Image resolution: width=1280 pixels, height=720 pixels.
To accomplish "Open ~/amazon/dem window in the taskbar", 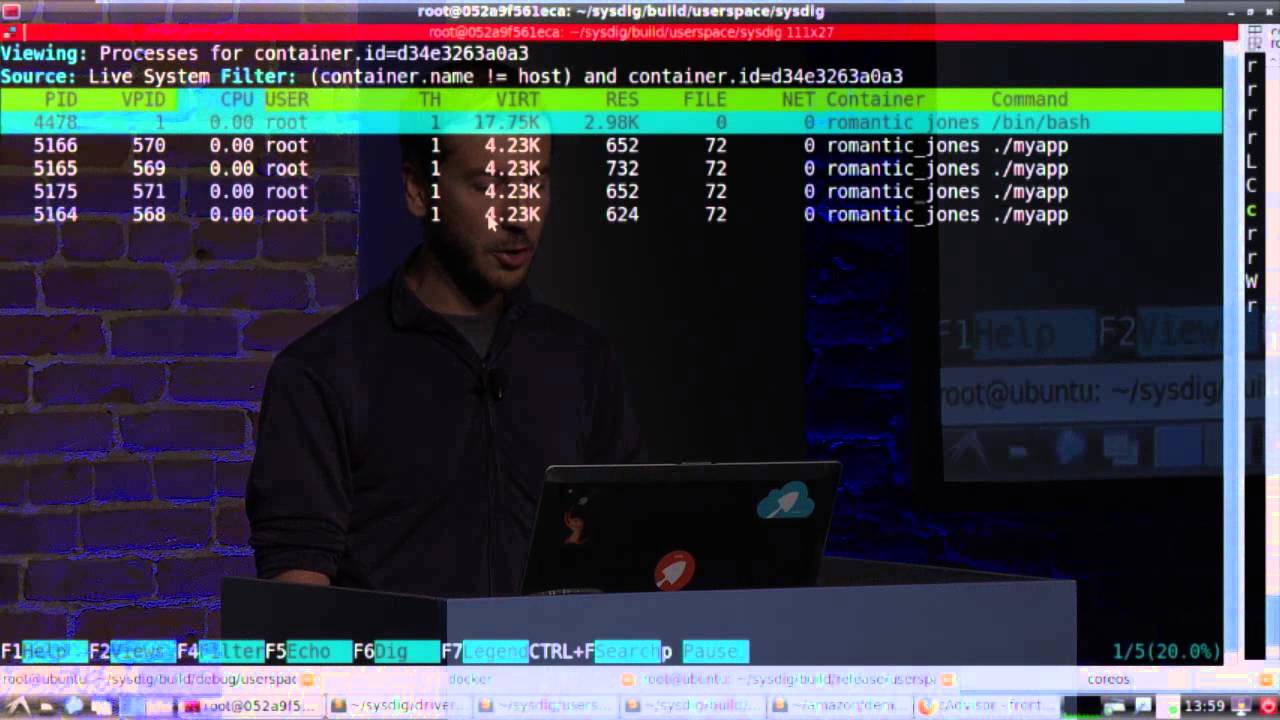I will (839, 706).
